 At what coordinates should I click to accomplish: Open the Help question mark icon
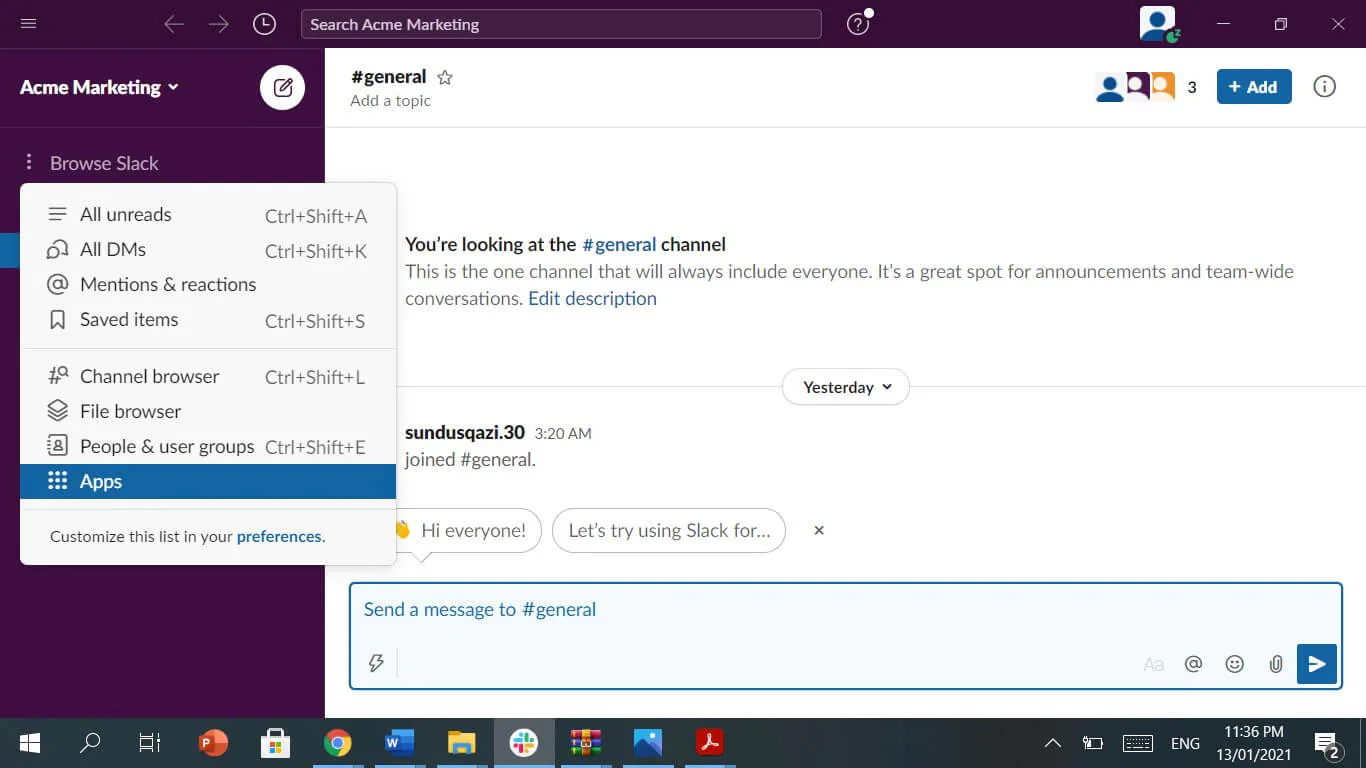(x=858, y=24)
